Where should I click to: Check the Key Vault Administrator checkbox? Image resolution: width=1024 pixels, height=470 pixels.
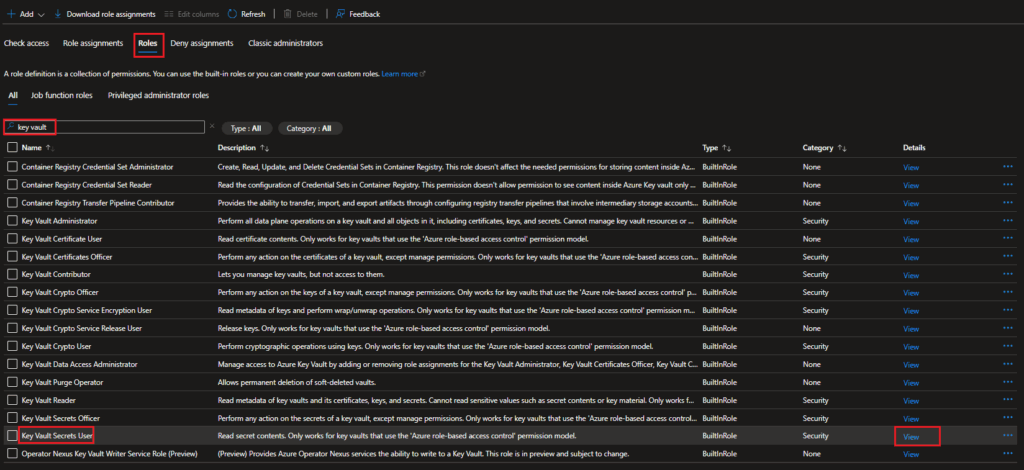point(12,221)
